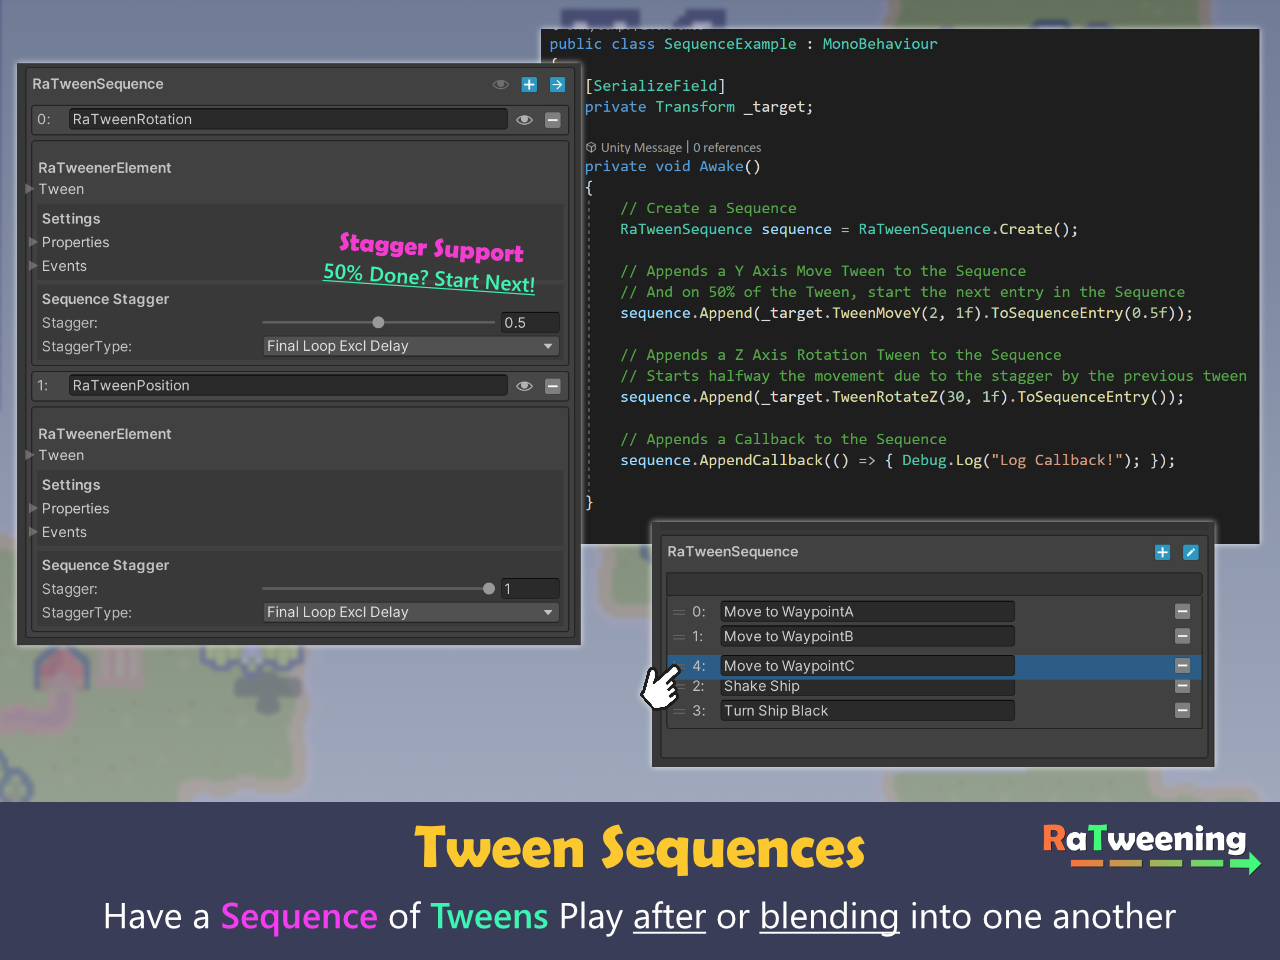Open the StaggerType dropdown for RaTweenRotation
The image size is (1280, 960).
[x=410, y=346]
